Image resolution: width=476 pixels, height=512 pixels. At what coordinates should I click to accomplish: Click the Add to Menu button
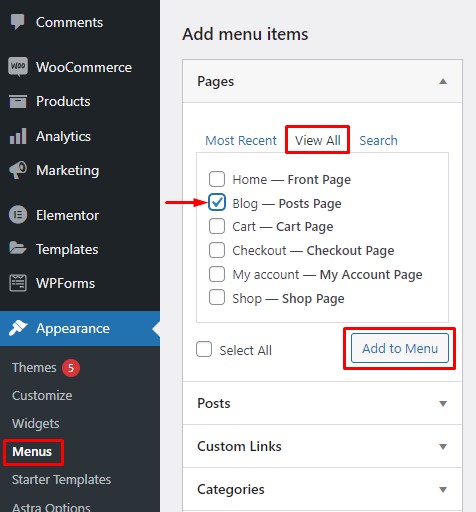coord(400,348)
